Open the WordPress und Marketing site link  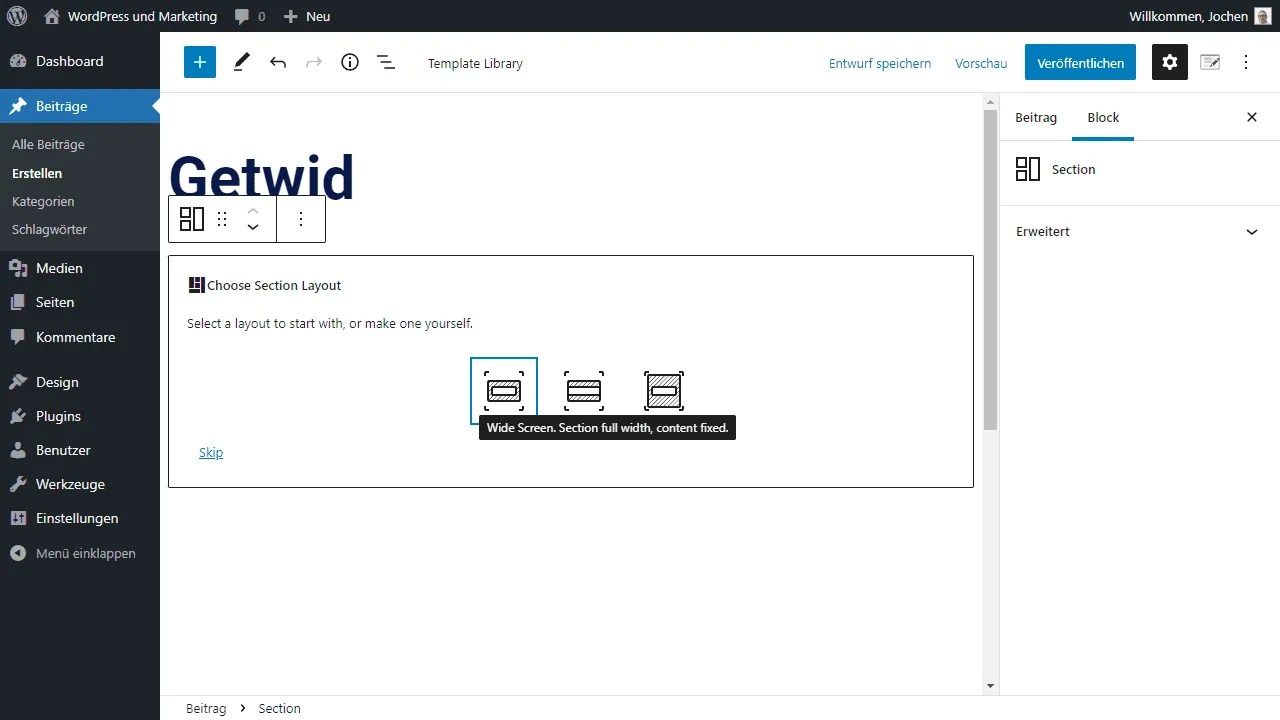pyautogui.click(x=131, y=16)
